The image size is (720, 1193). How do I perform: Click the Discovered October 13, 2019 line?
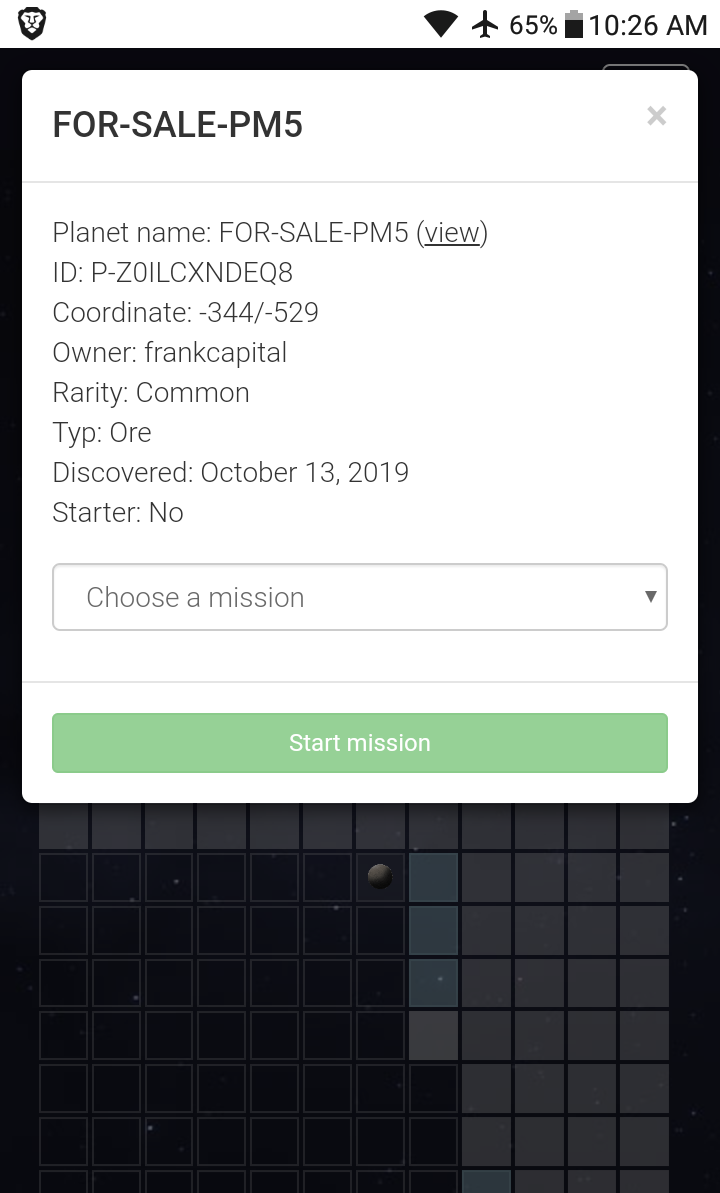pyautogui.click(x=231, y=473)
